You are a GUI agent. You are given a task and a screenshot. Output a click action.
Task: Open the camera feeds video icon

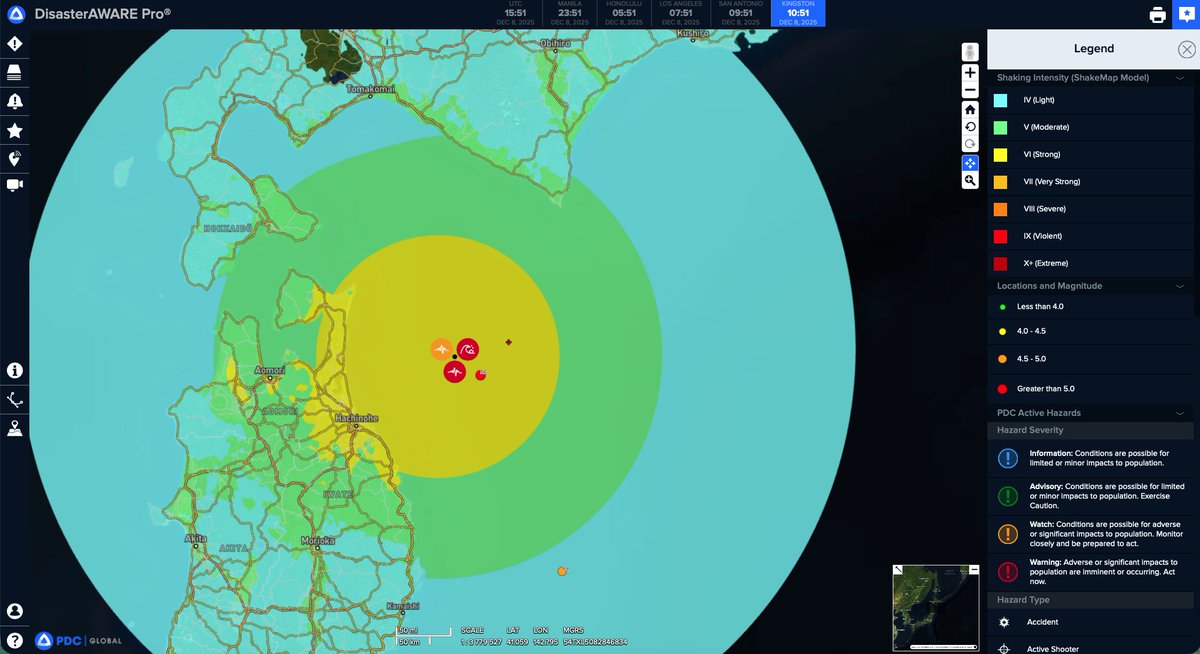pyautogui.click(x=15, y=185)
